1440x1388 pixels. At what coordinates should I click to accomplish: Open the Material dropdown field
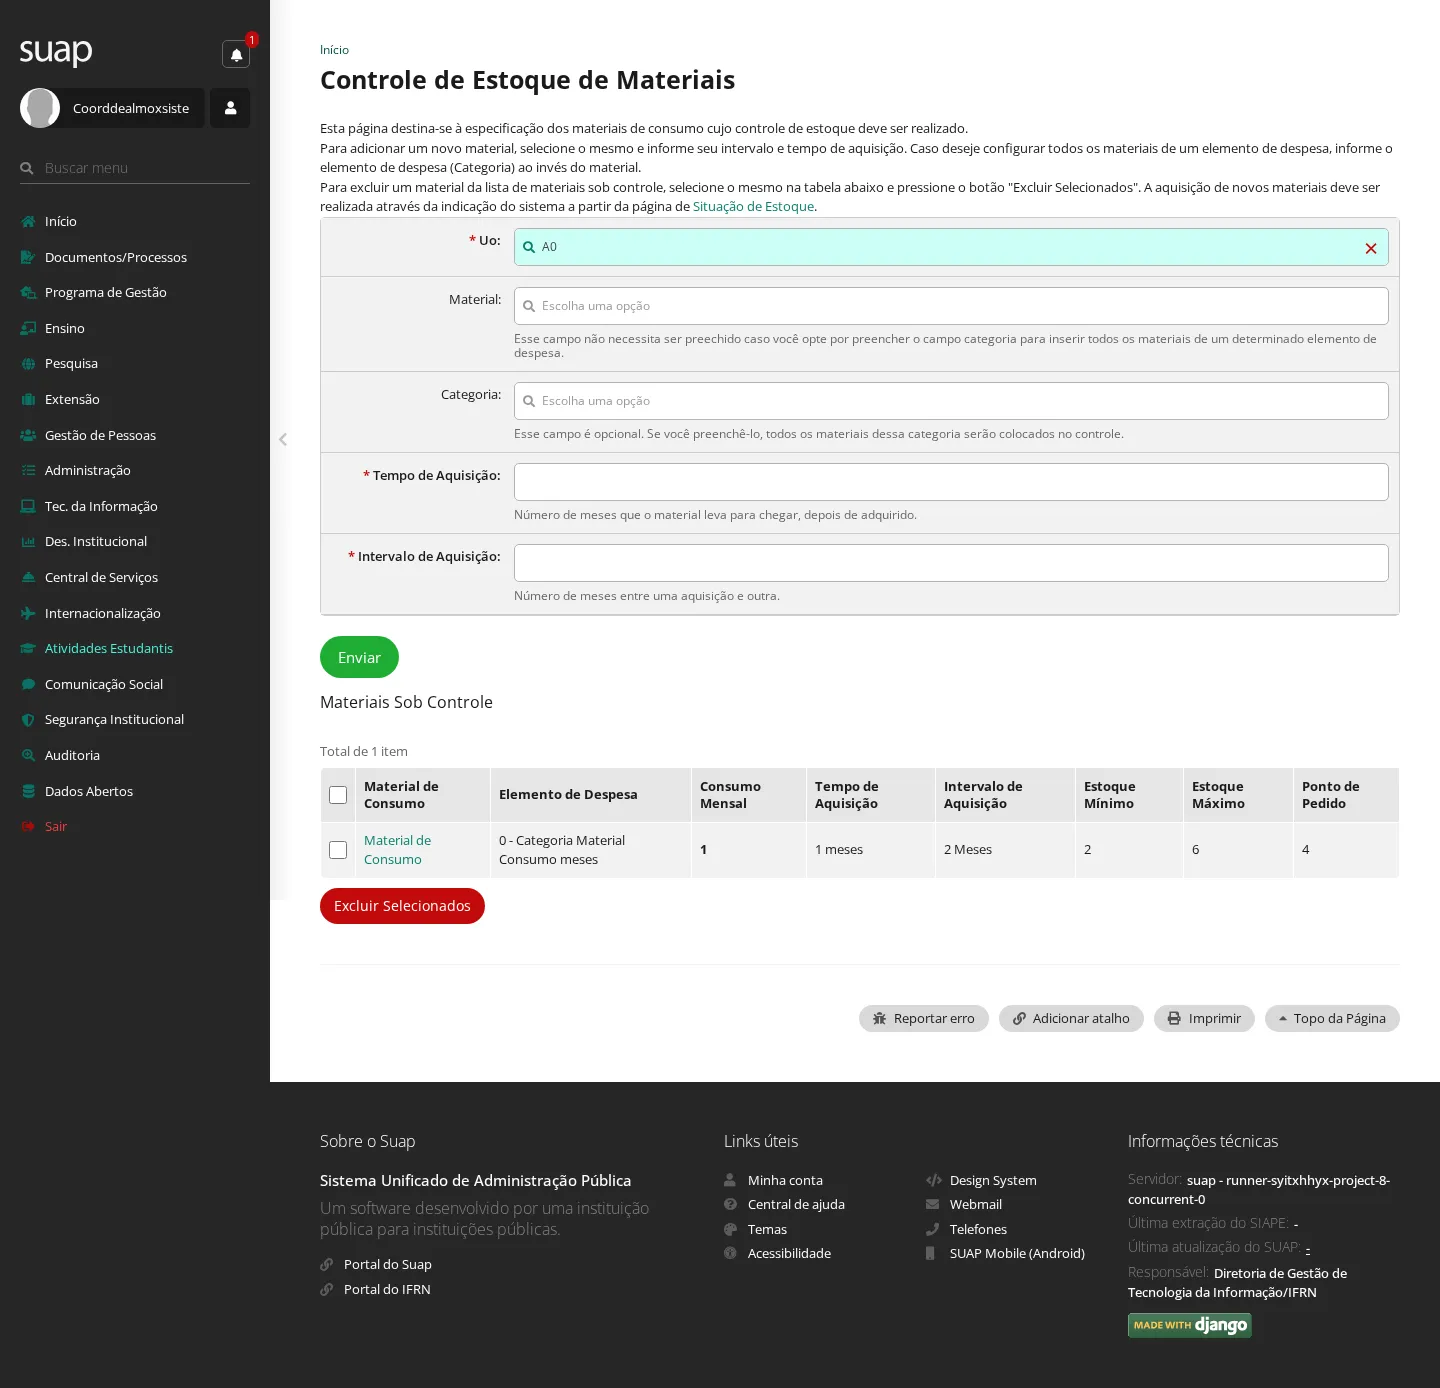coord(951,306)
